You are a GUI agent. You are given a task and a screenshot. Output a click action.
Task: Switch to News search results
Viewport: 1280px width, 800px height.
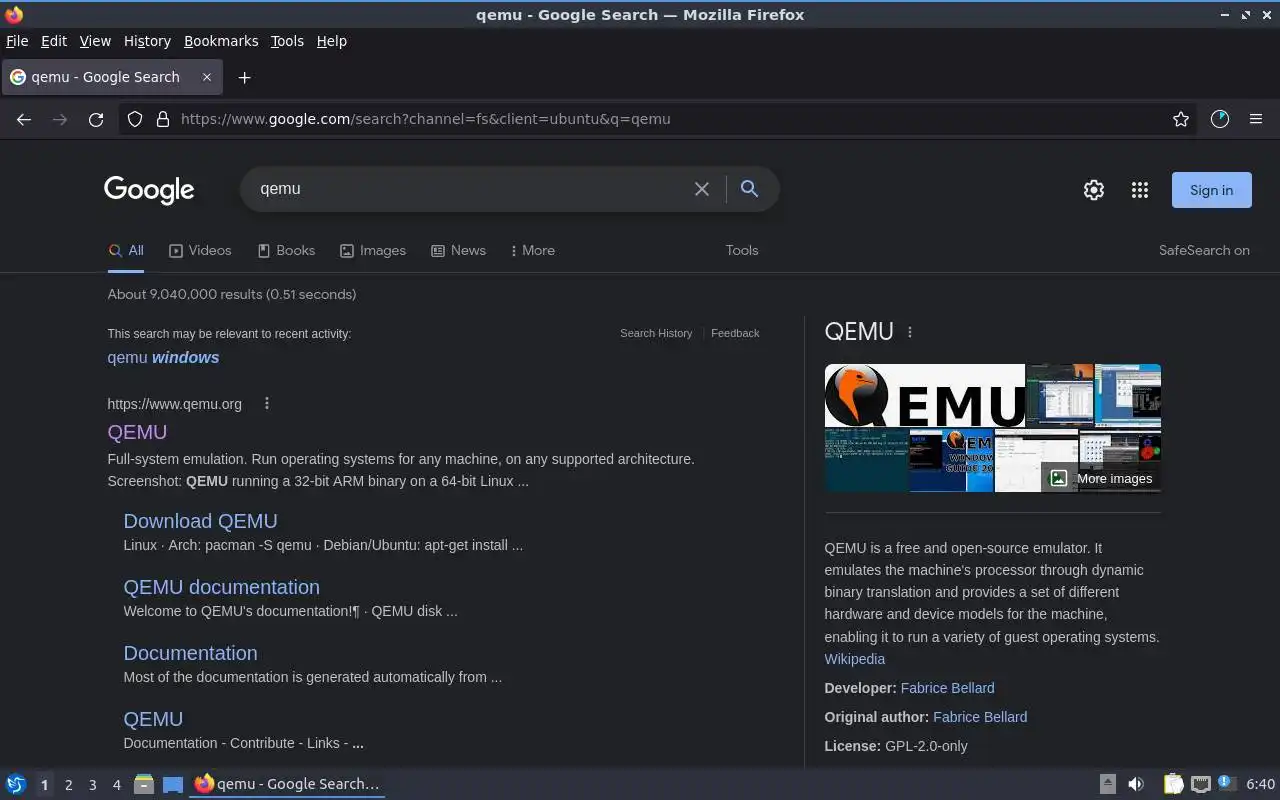tap(458, 251)
